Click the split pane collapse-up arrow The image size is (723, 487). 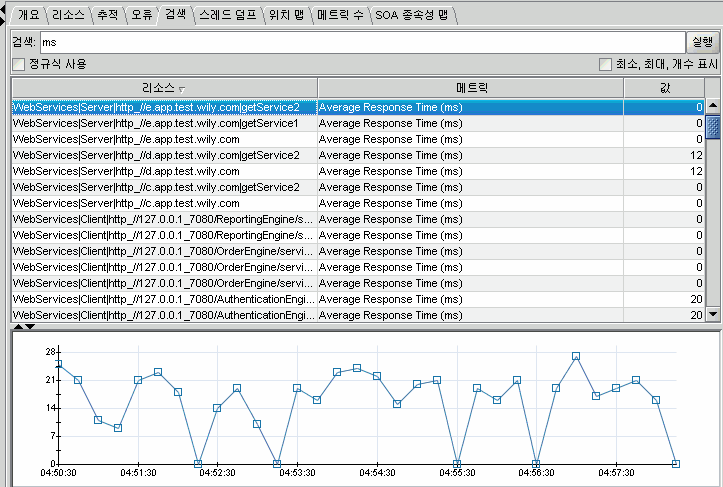[19, 326]
